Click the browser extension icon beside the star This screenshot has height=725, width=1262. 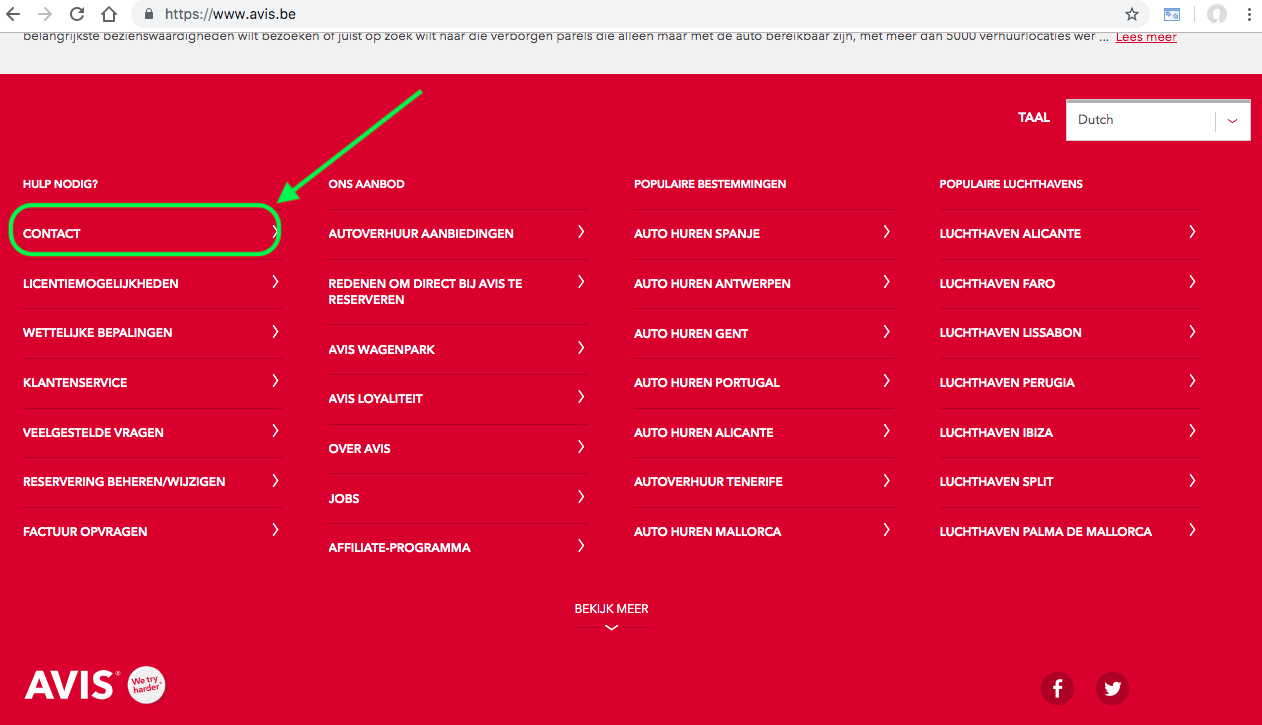[x=1171, y=15]
